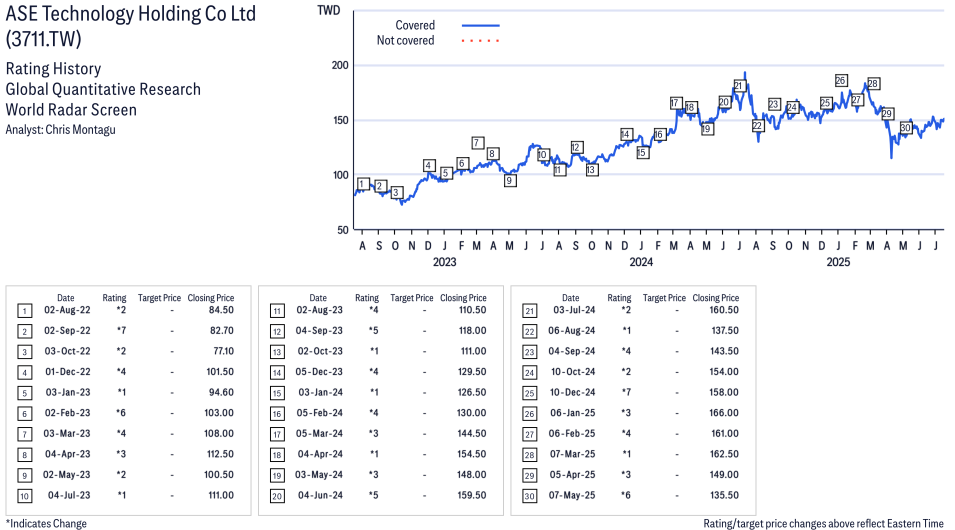This screenshot has width=955, height=530.
Task: Click the date 01-Dec-22
Action: coord(68,372)
